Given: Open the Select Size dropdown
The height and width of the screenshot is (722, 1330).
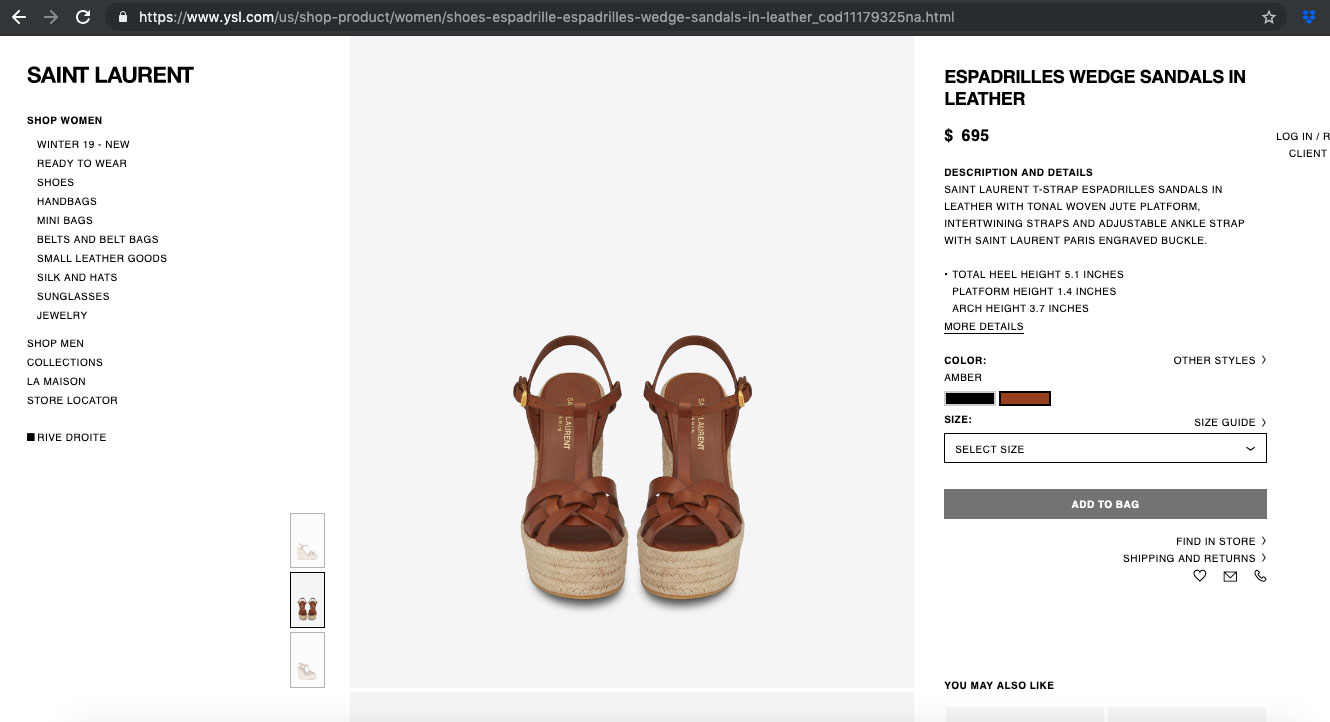Looking at the screenshot, I should (1105, 449).
